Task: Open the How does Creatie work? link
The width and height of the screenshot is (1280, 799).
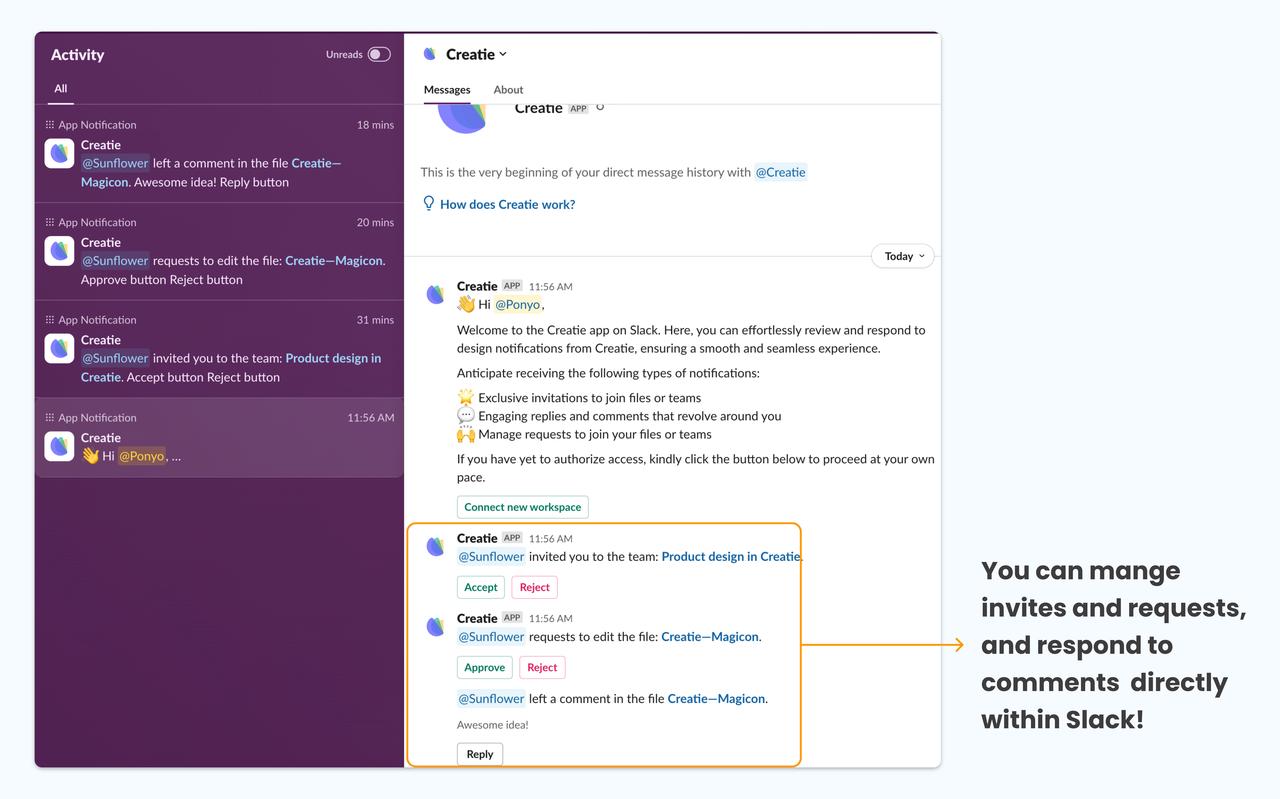Action: (x=507, y=204)
